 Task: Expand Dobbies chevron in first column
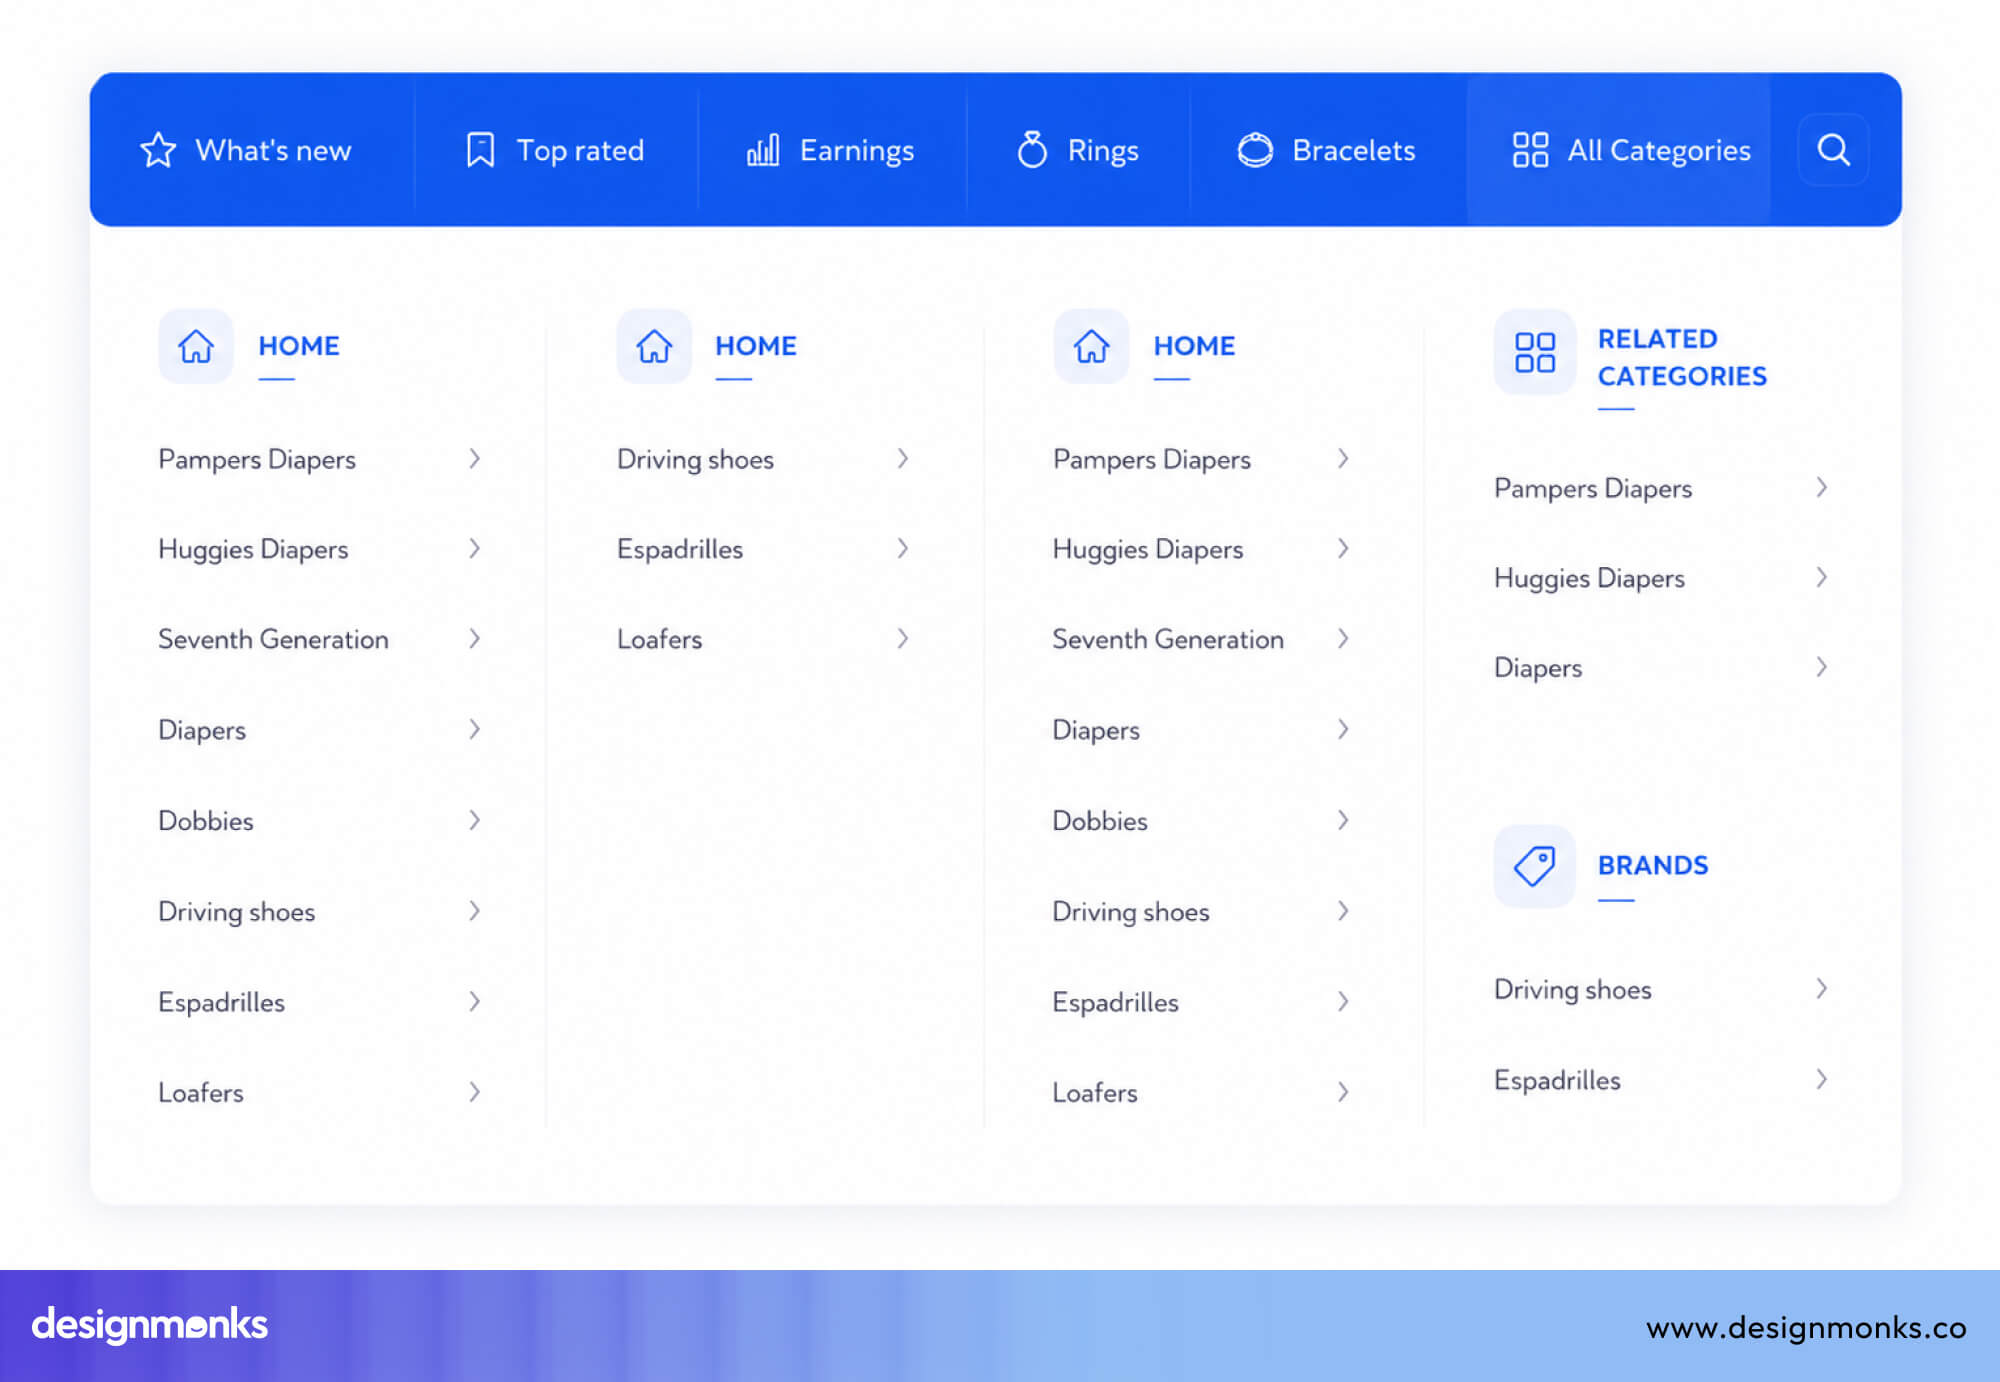click(475, 821)
